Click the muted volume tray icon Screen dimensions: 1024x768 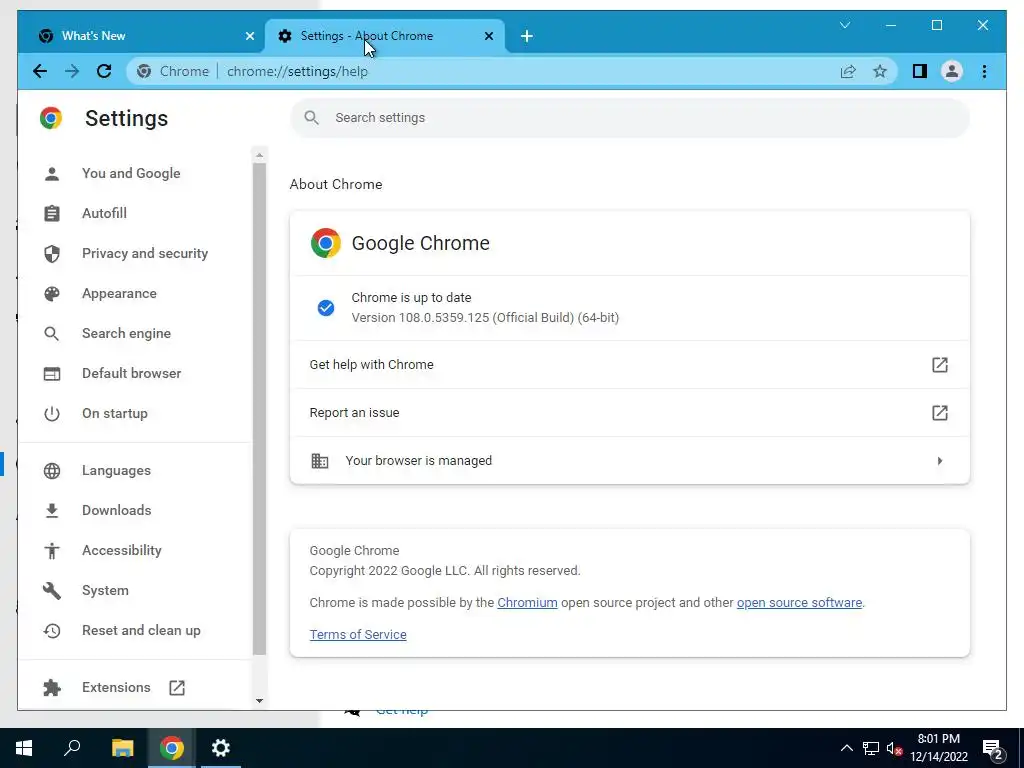(x=894, y=748)
